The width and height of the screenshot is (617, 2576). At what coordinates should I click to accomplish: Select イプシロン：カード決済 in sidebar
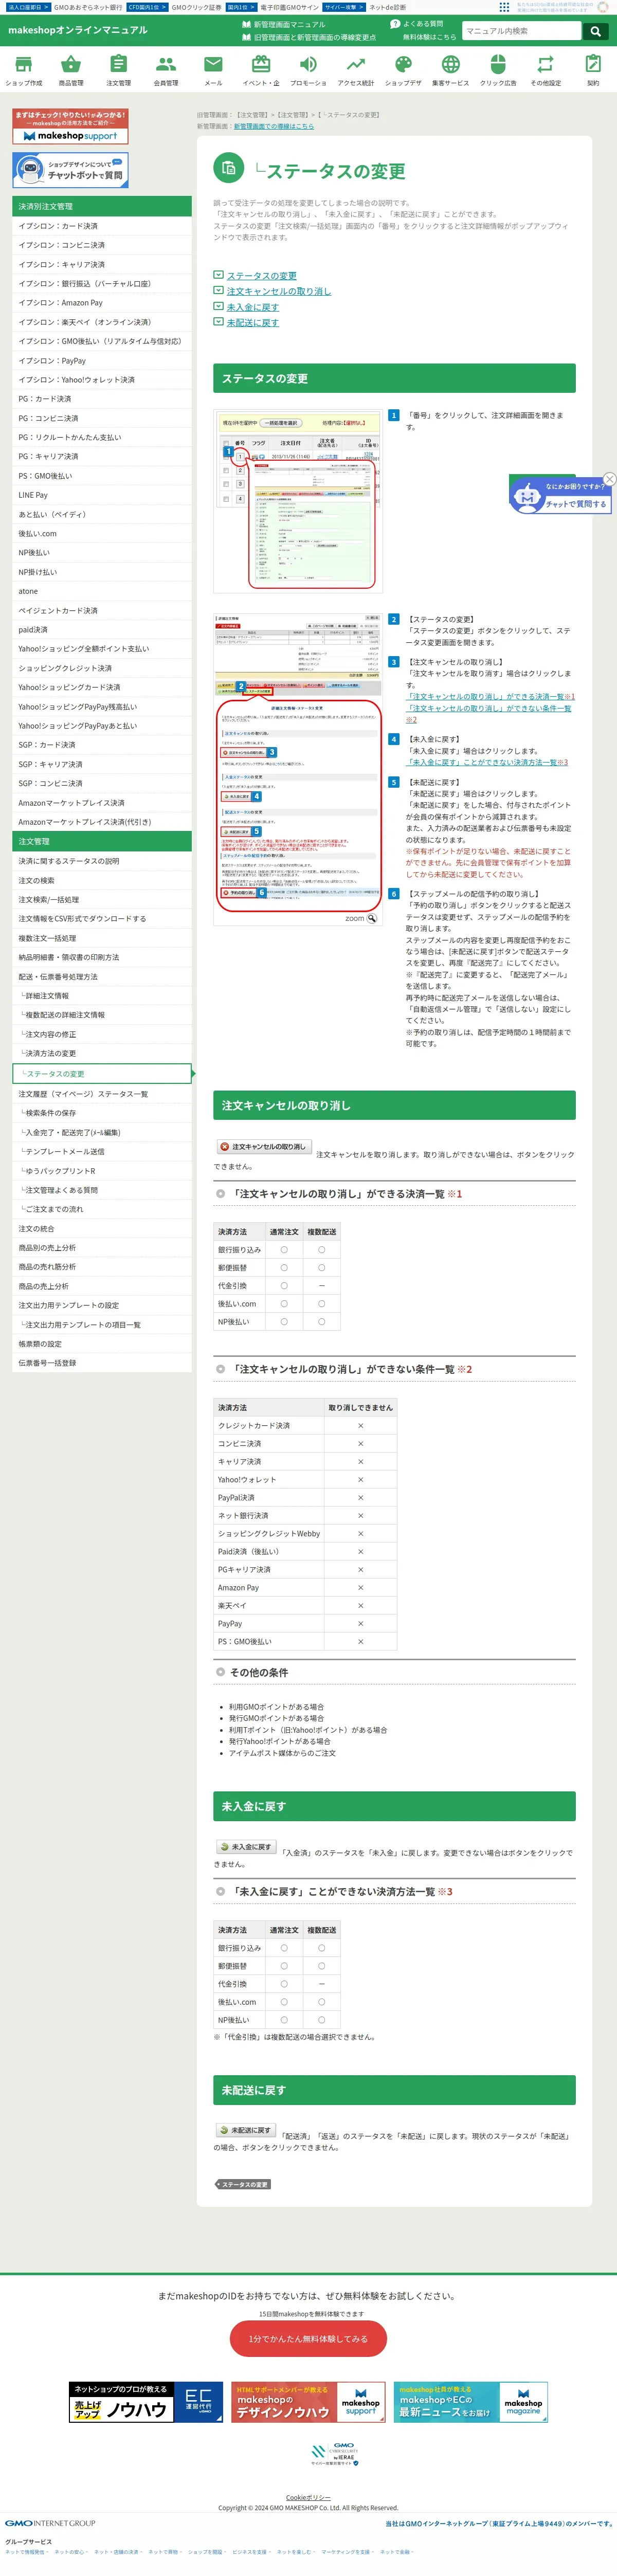(x=102, y=226)
